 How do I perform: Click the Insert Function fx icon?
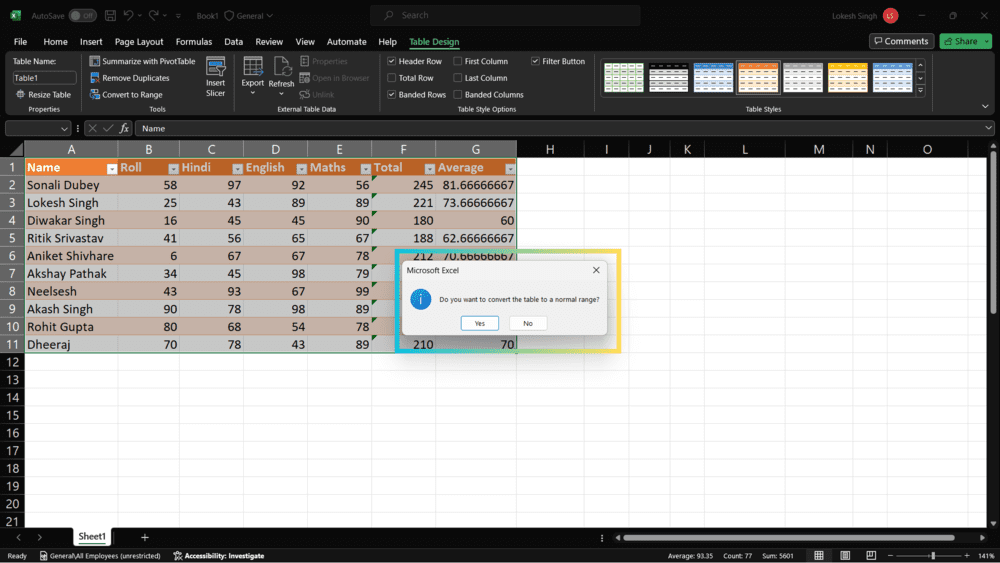124,129
